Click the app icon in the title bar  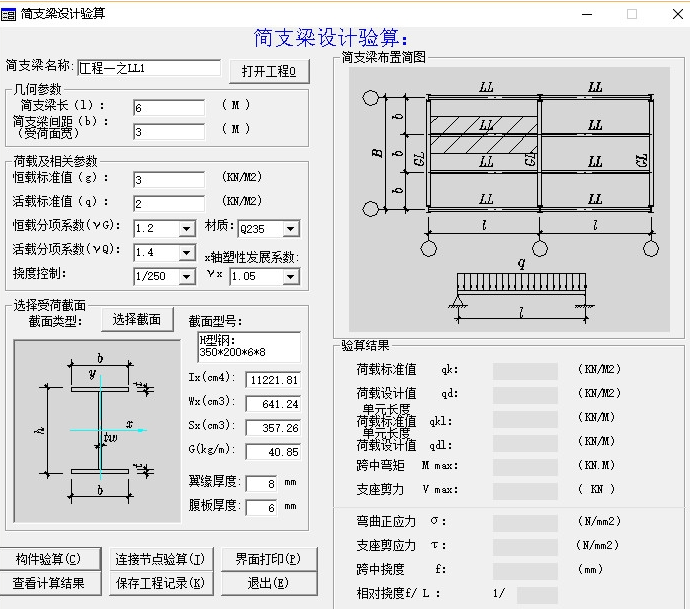(10, 13)
